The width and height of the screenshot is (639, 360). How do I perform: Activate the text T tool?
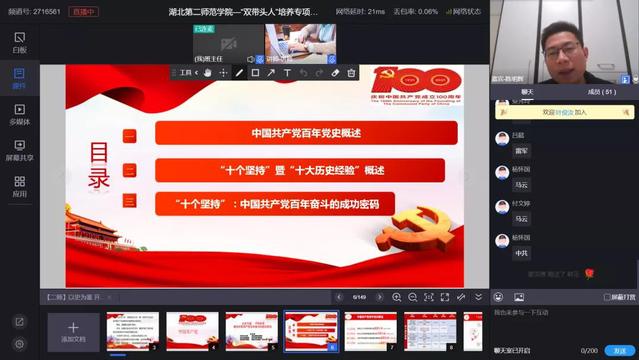[x=287, y=73]
